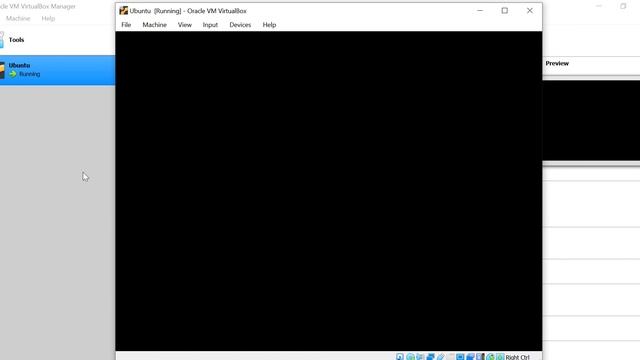Open Help menu in Ubuntu VM window
640x360 pixels.
(269, 25)
